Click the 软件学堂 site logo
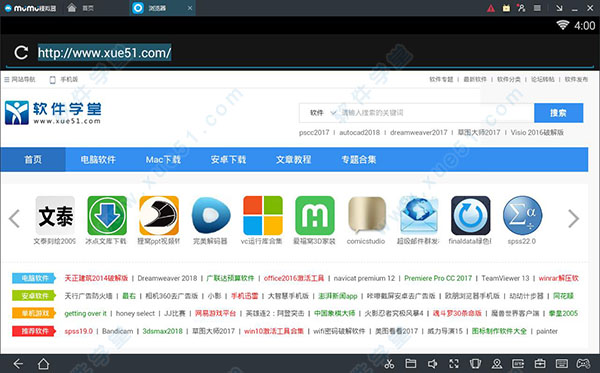The height and width of the screenshot is (373, 600). 53,112
